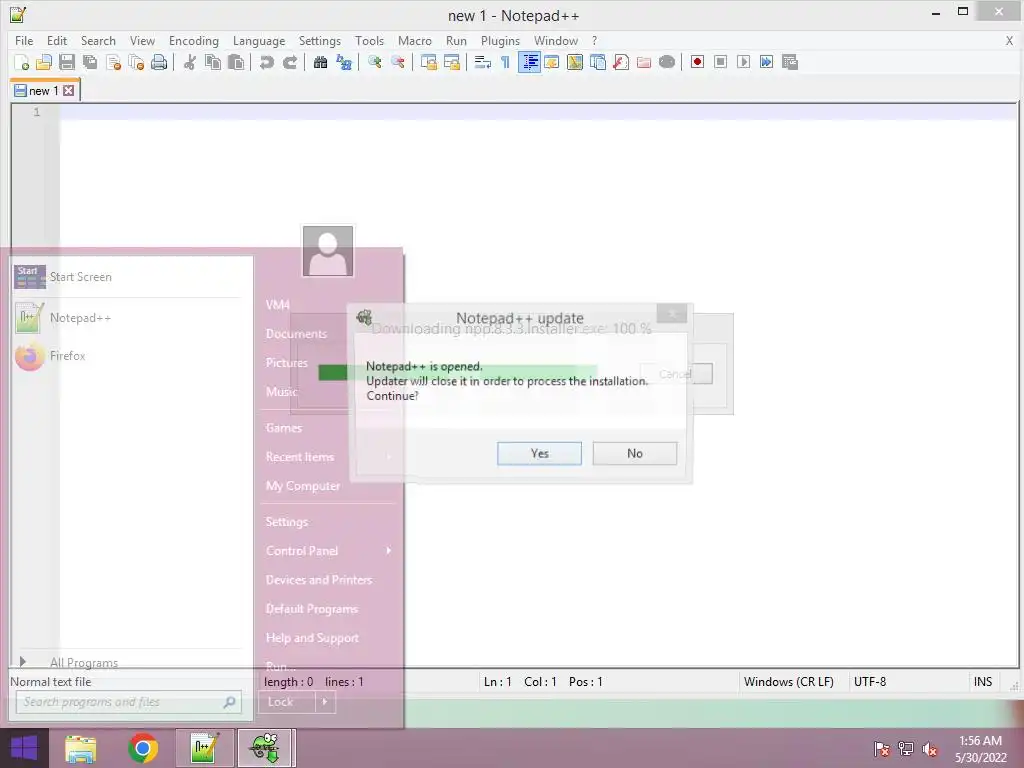Click the Stop Recording macro icon
1024x768 pixels.
tap(720, 62)
